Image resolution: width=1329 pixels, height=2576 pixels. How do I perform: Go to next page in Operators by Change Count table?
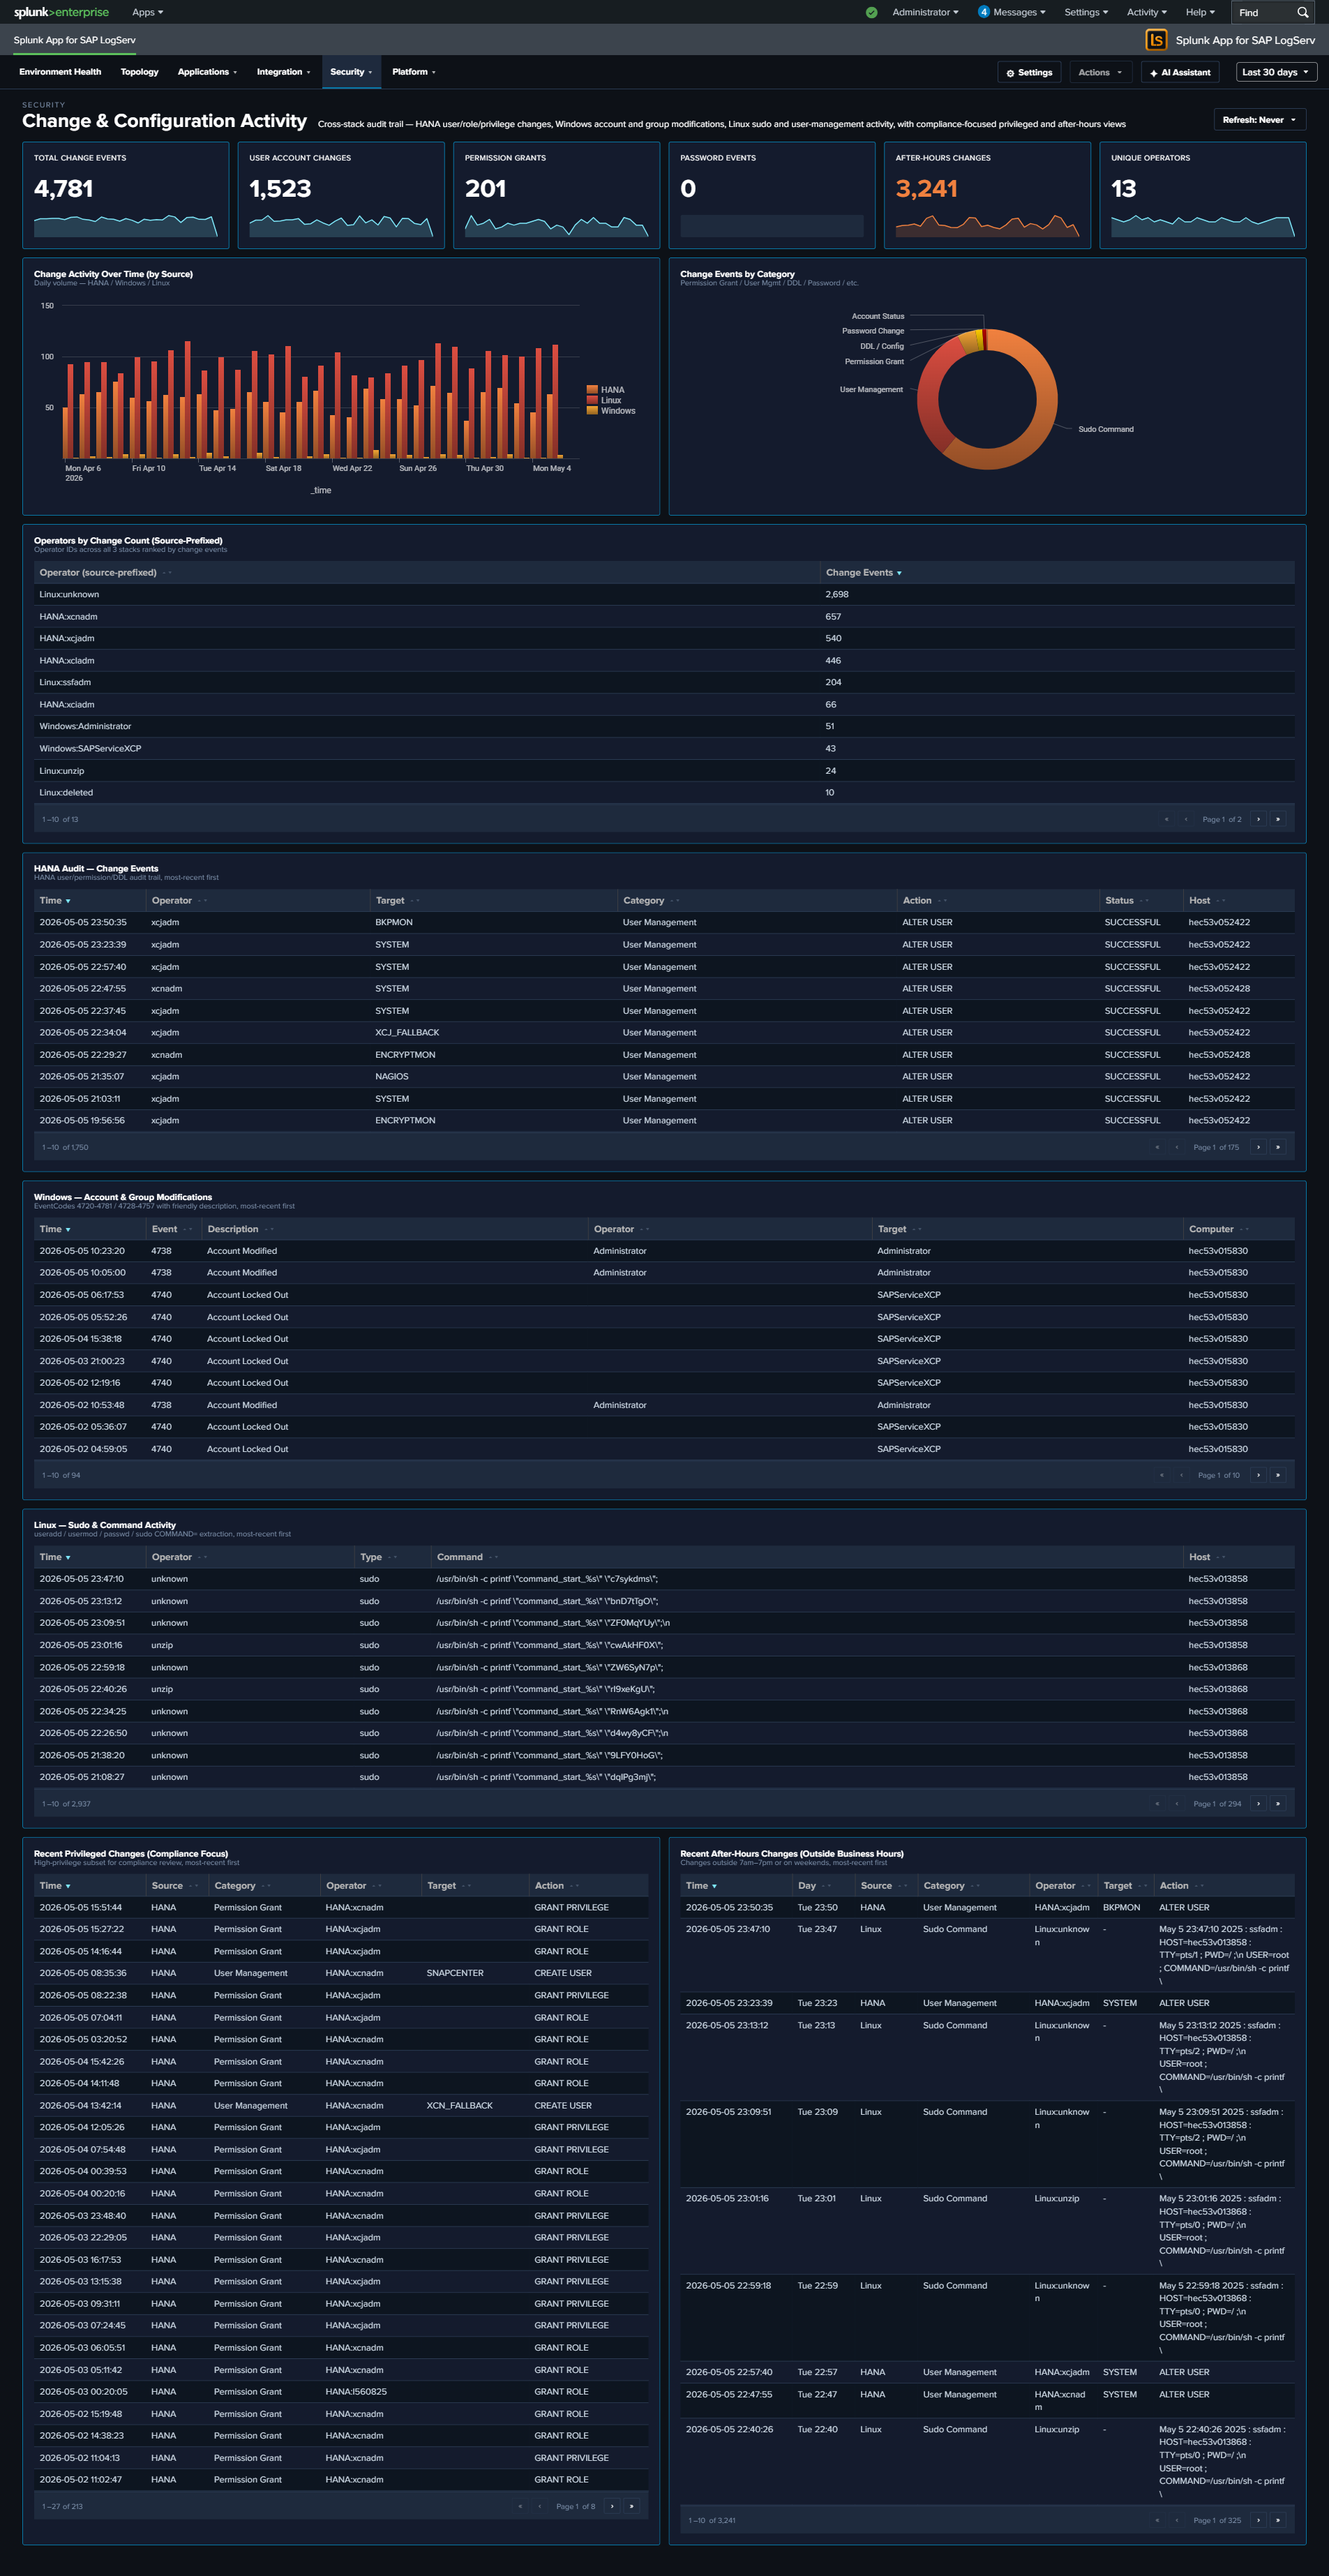point(1258,819)
